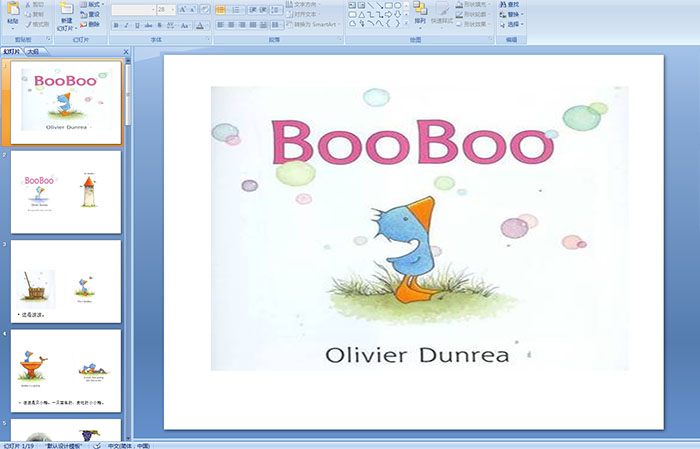
Task: Click language 中文(简体,中国) in status bar
Action: click(x=129, y=445)
